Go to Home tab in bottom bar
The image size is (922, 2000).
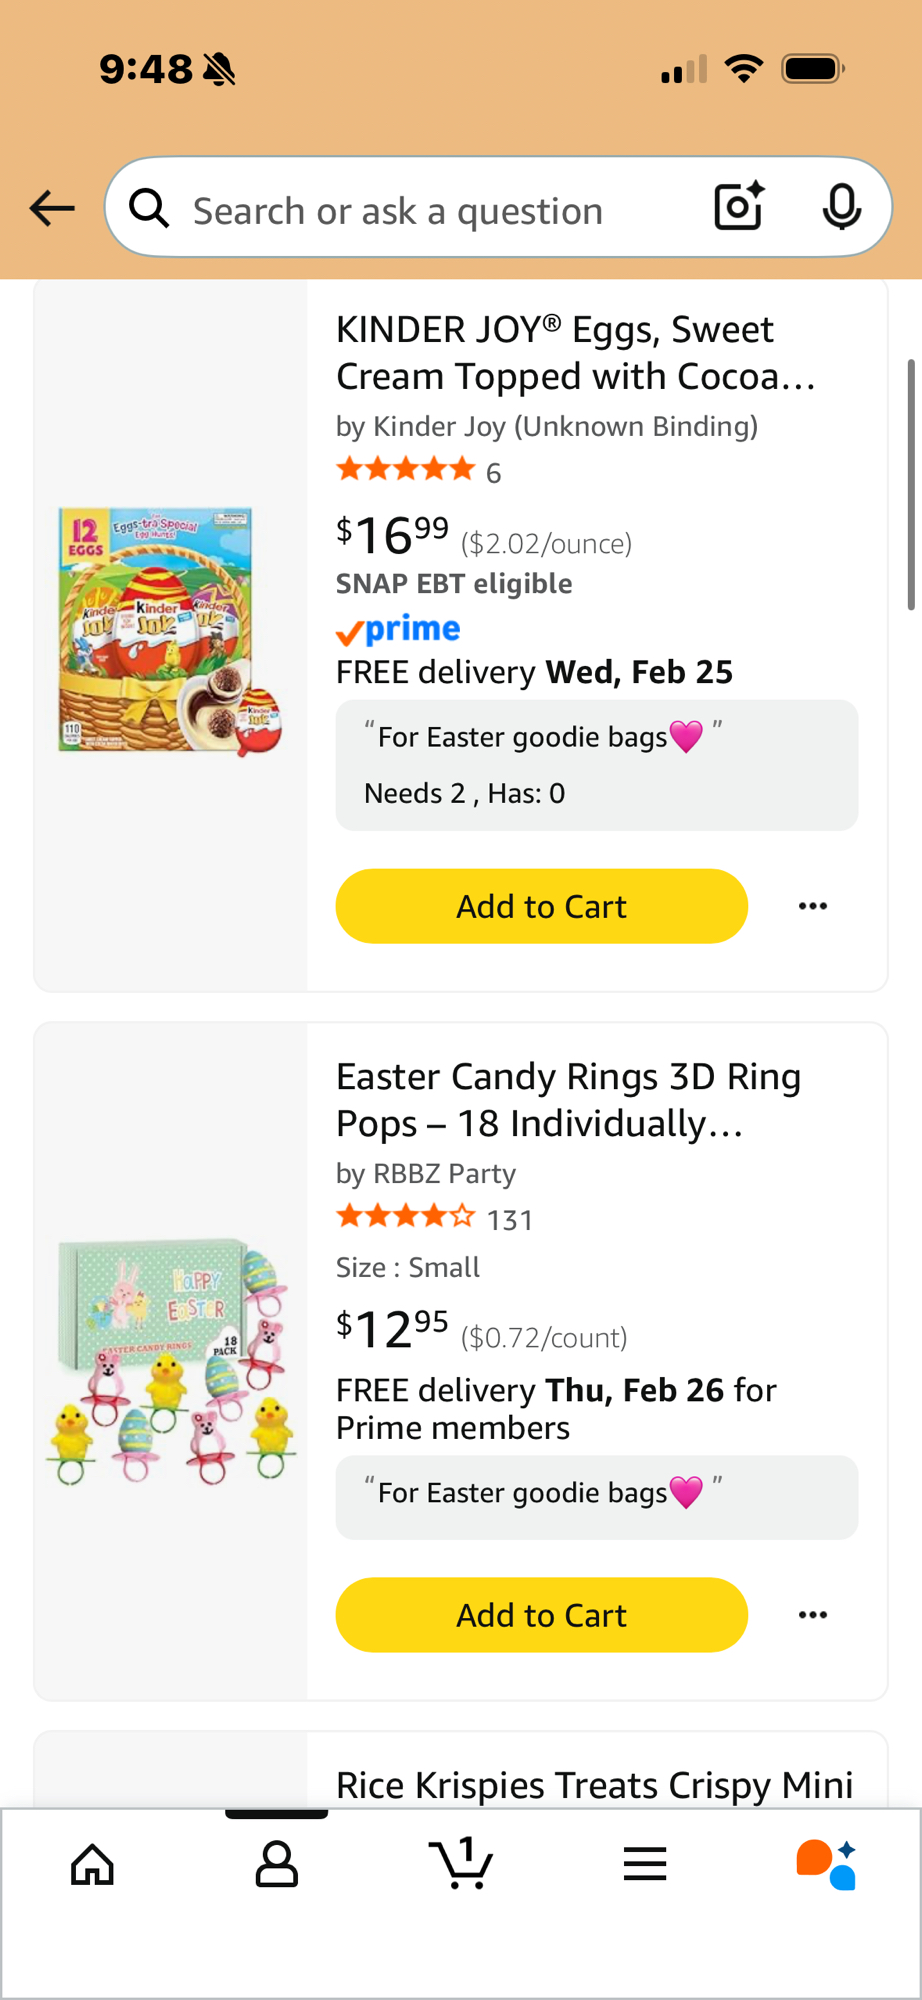click(x=92, y=1865)
